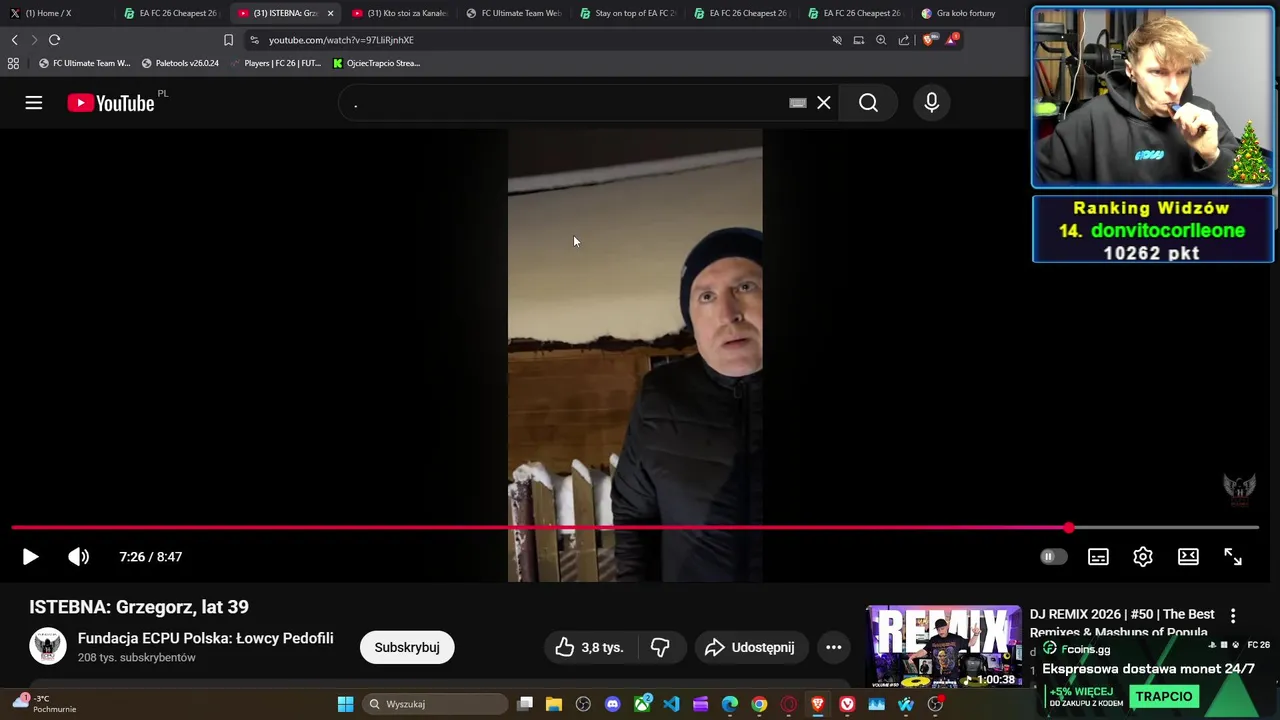The height and width of the screenshot is (720, 1280).
Task: Switch to FC Ultimate Team Web tab
Action: click(513, 13)
